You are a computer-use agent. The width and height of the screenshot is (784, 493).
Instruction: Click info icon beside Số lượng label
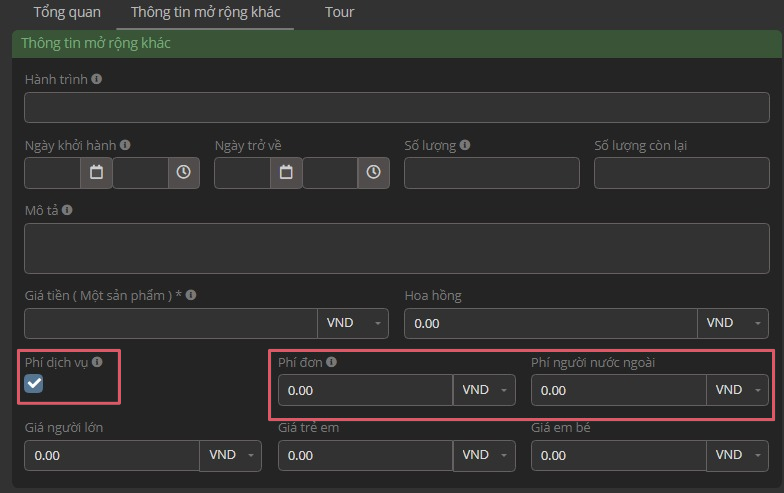point(466,145)
